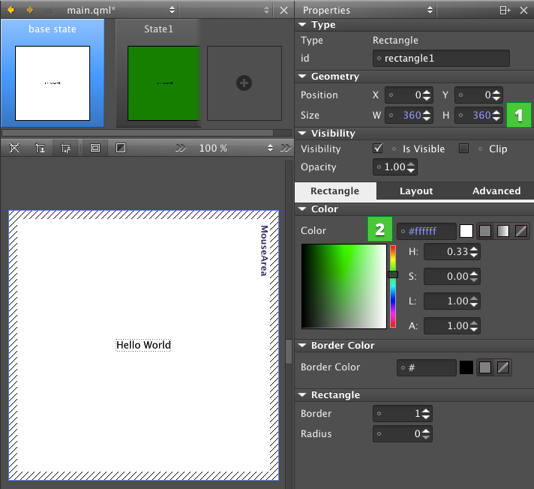The height and width of the screenshot is (489, 534).
Task: Click the rectangle1 id input field
Action: click(441, 58)
